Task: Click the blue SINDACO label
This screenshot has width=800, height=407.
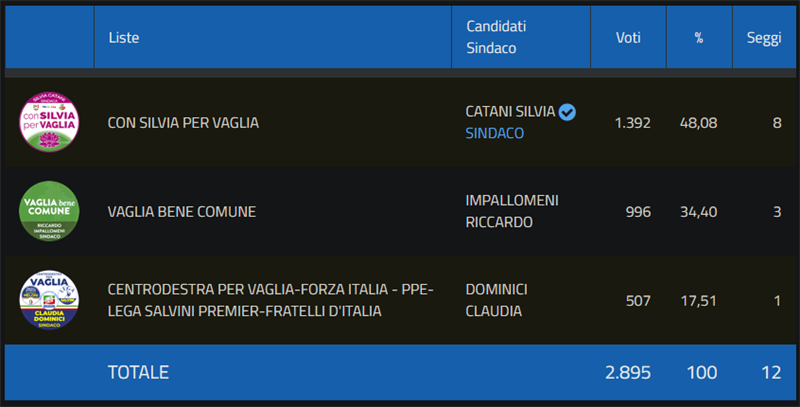Action: 495,133
